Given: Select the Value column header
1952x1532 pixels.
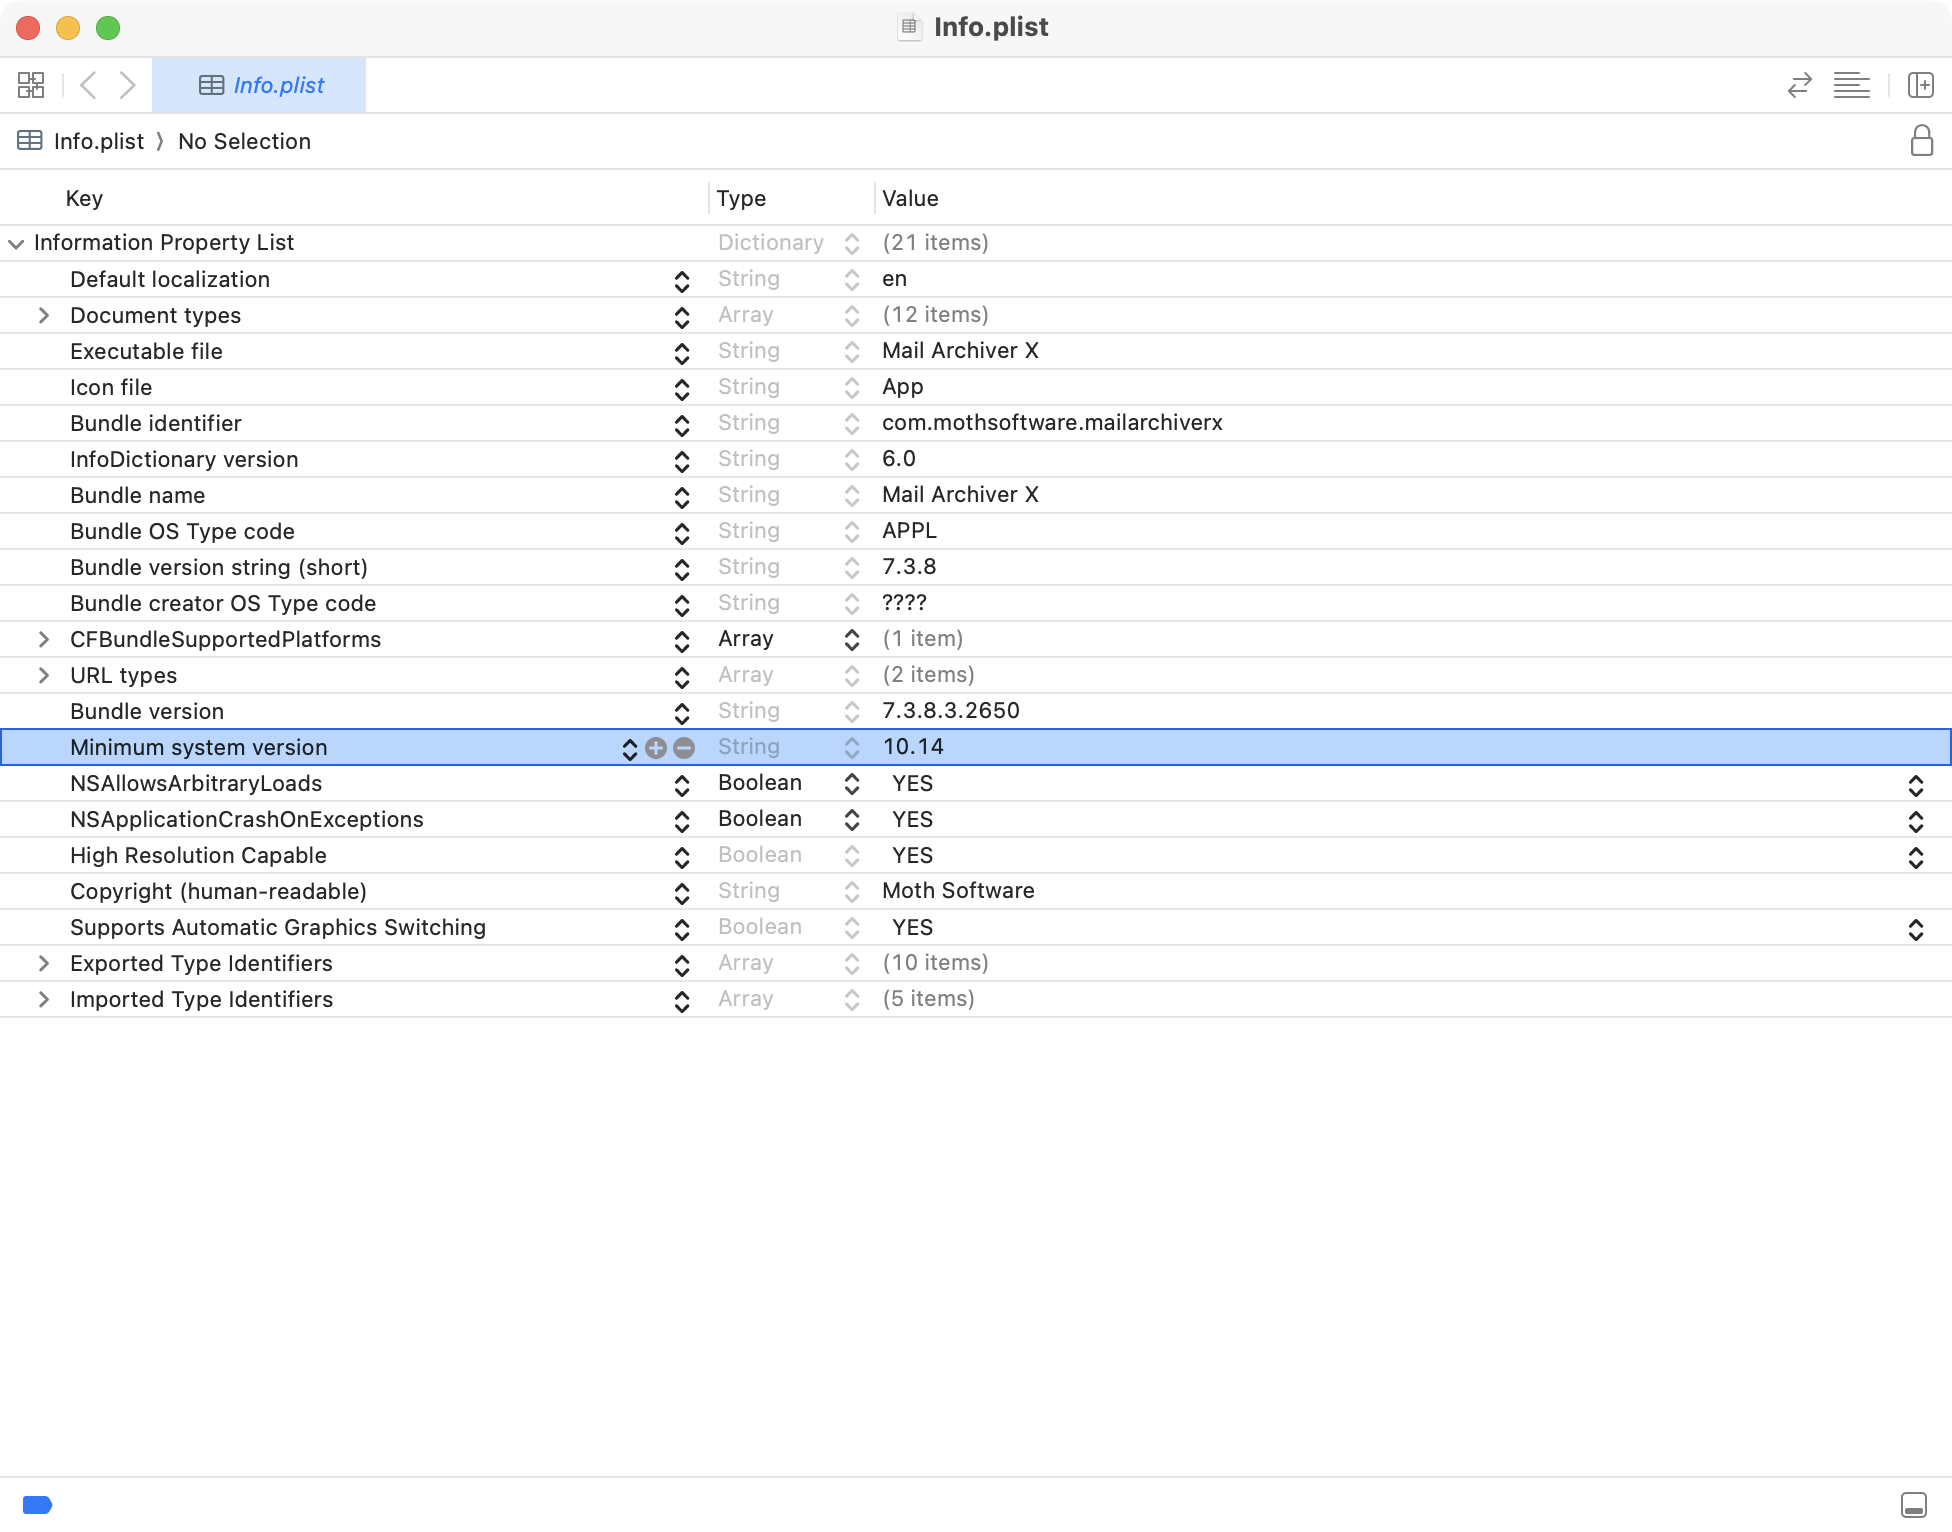Looking at the screenshot, I should click(910, 198).
